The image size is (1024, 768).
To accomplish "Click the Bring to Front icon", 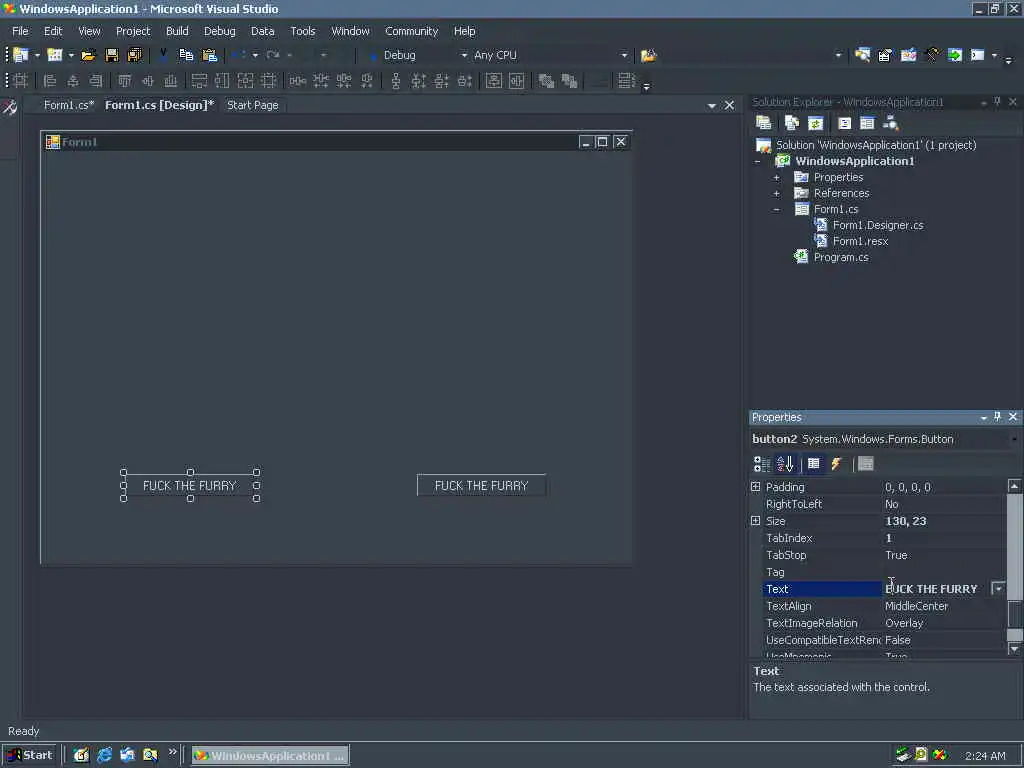I will [x=546, y=81].
